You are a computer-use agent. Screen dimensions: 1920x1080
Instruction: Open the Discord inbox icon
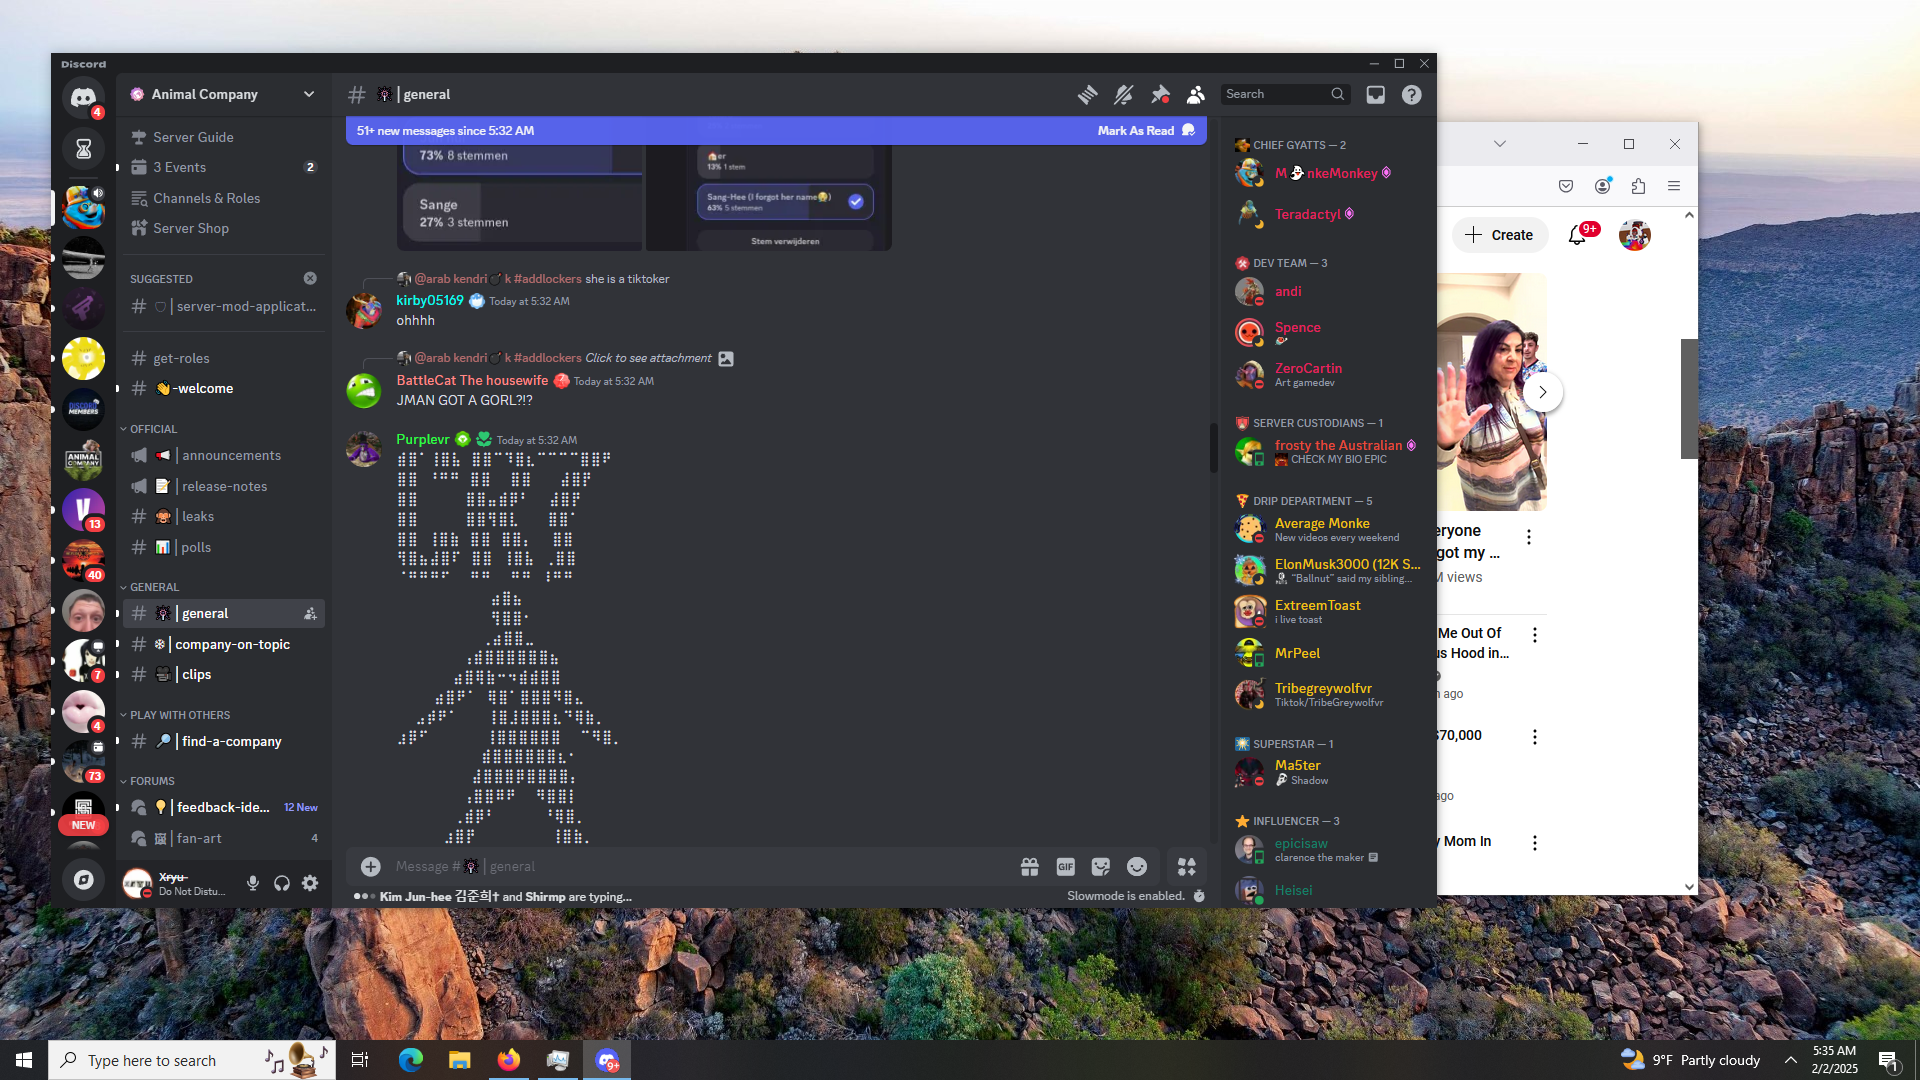1376,95
